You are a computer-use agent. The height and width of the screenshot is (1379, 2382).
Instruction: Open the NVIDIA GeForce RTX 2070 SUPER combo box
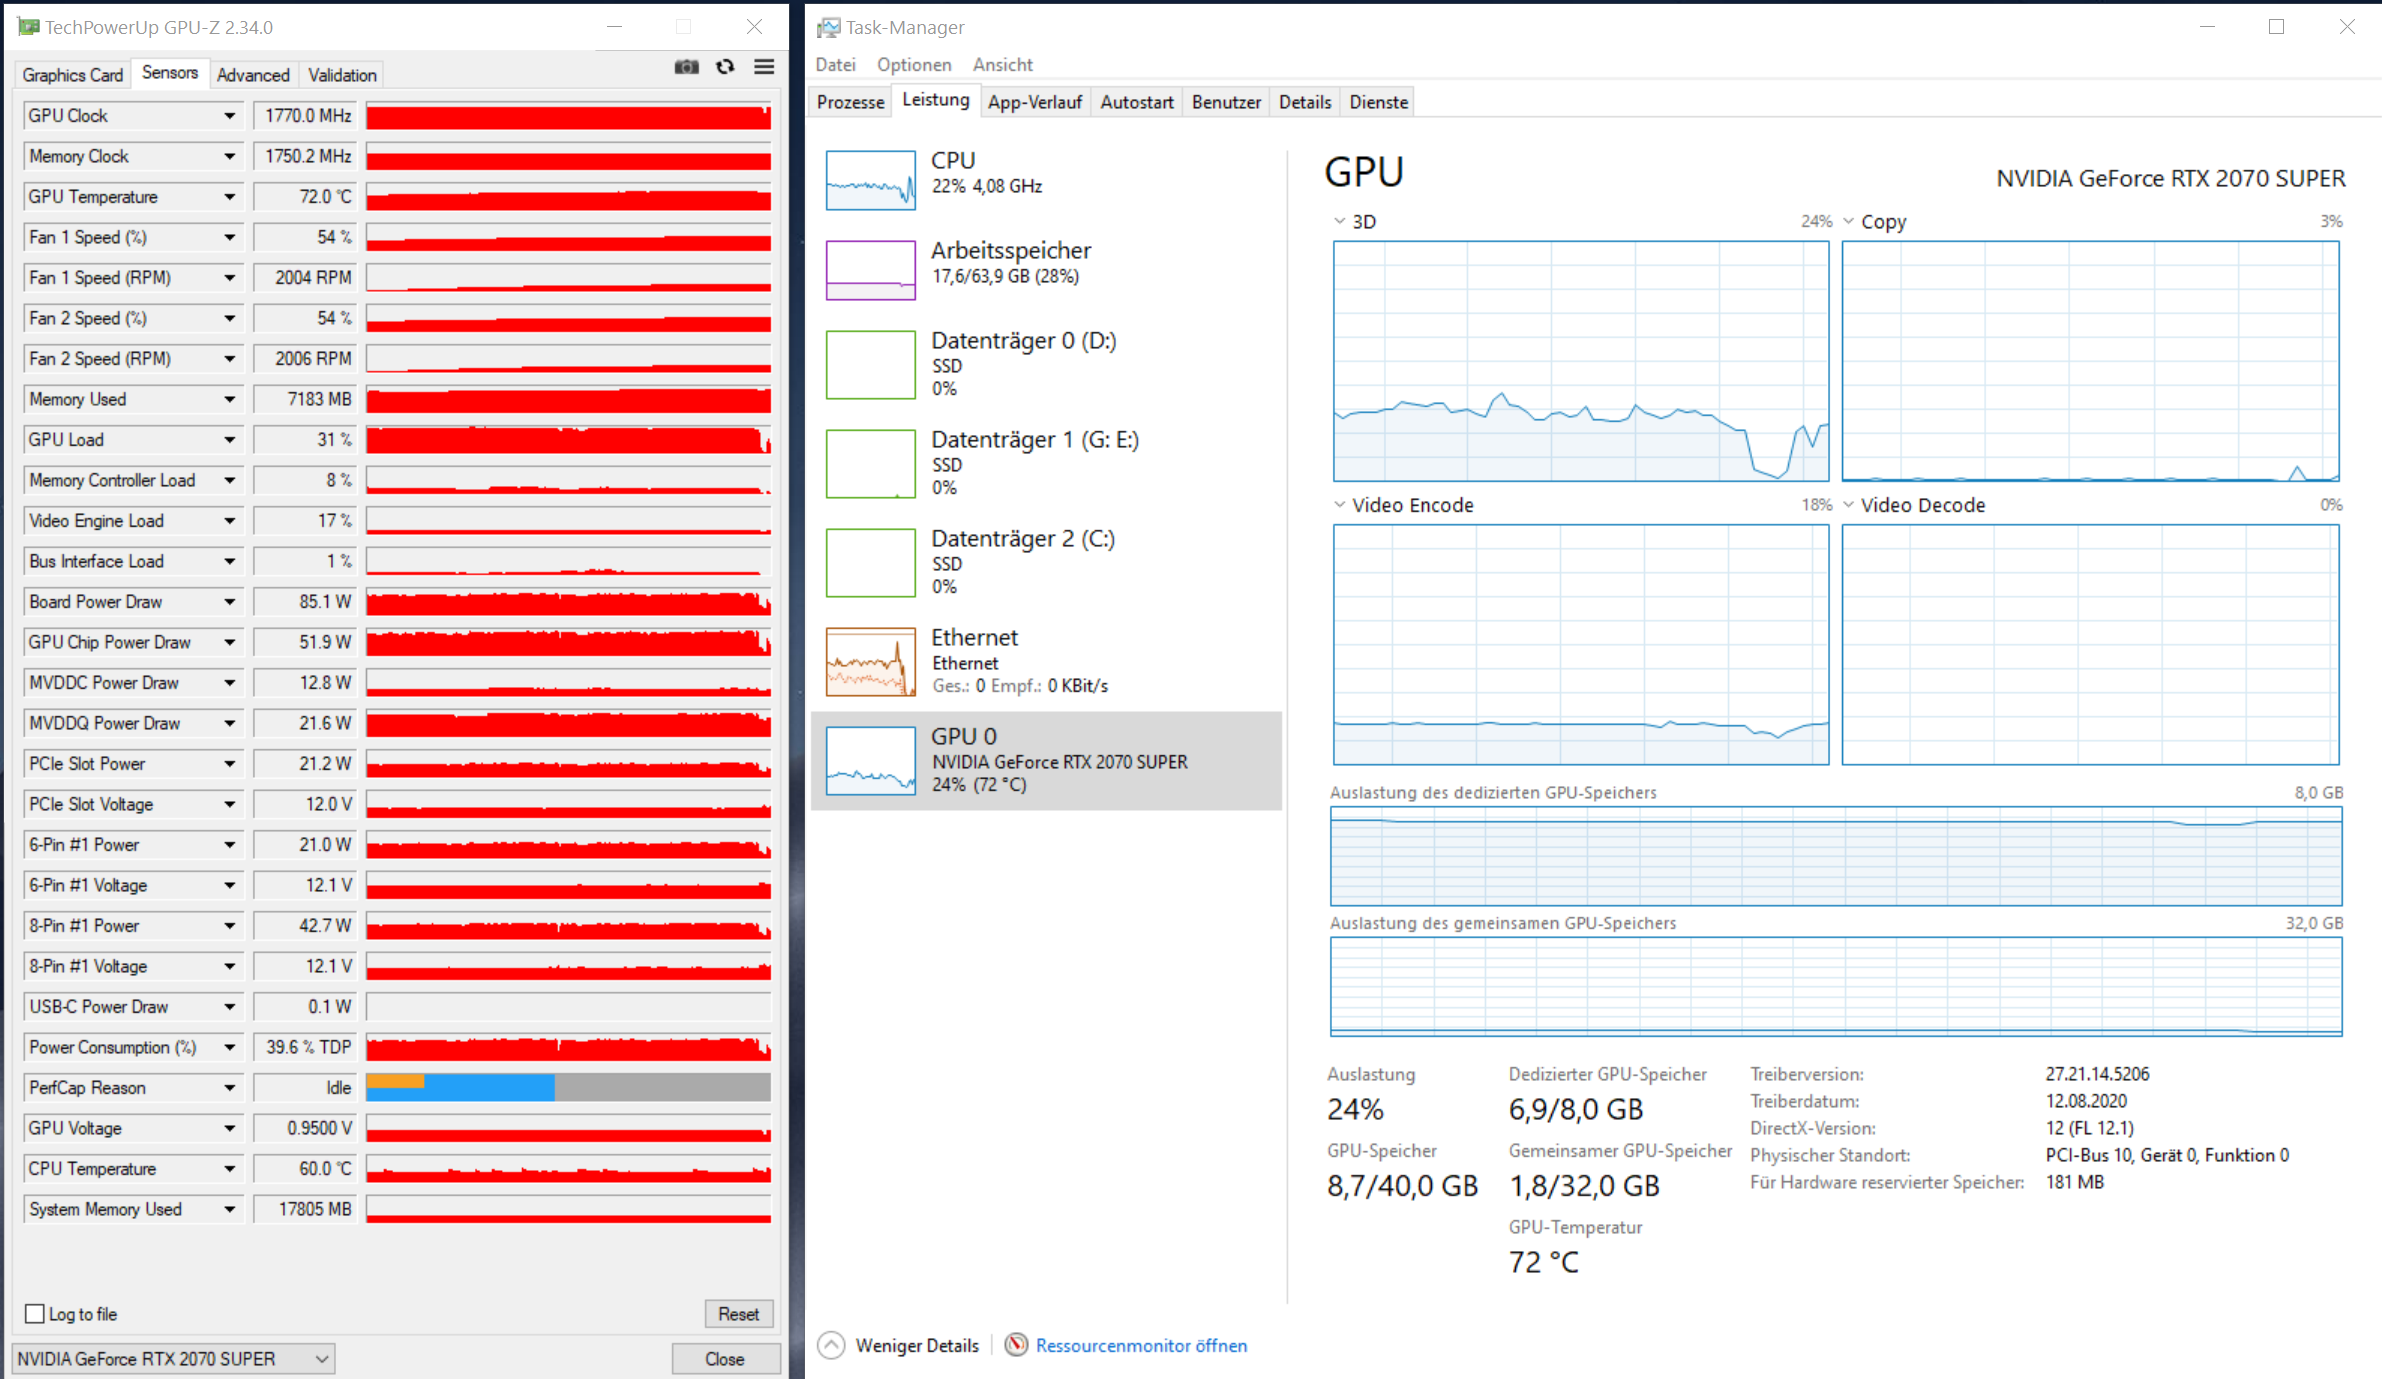pos(172,1359)
